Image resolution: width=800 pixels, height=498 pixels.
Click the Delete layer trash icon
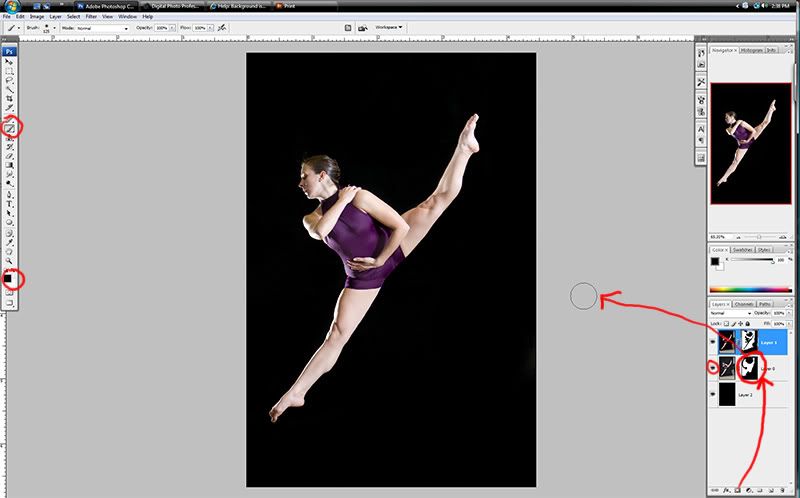tap(784, 490)
